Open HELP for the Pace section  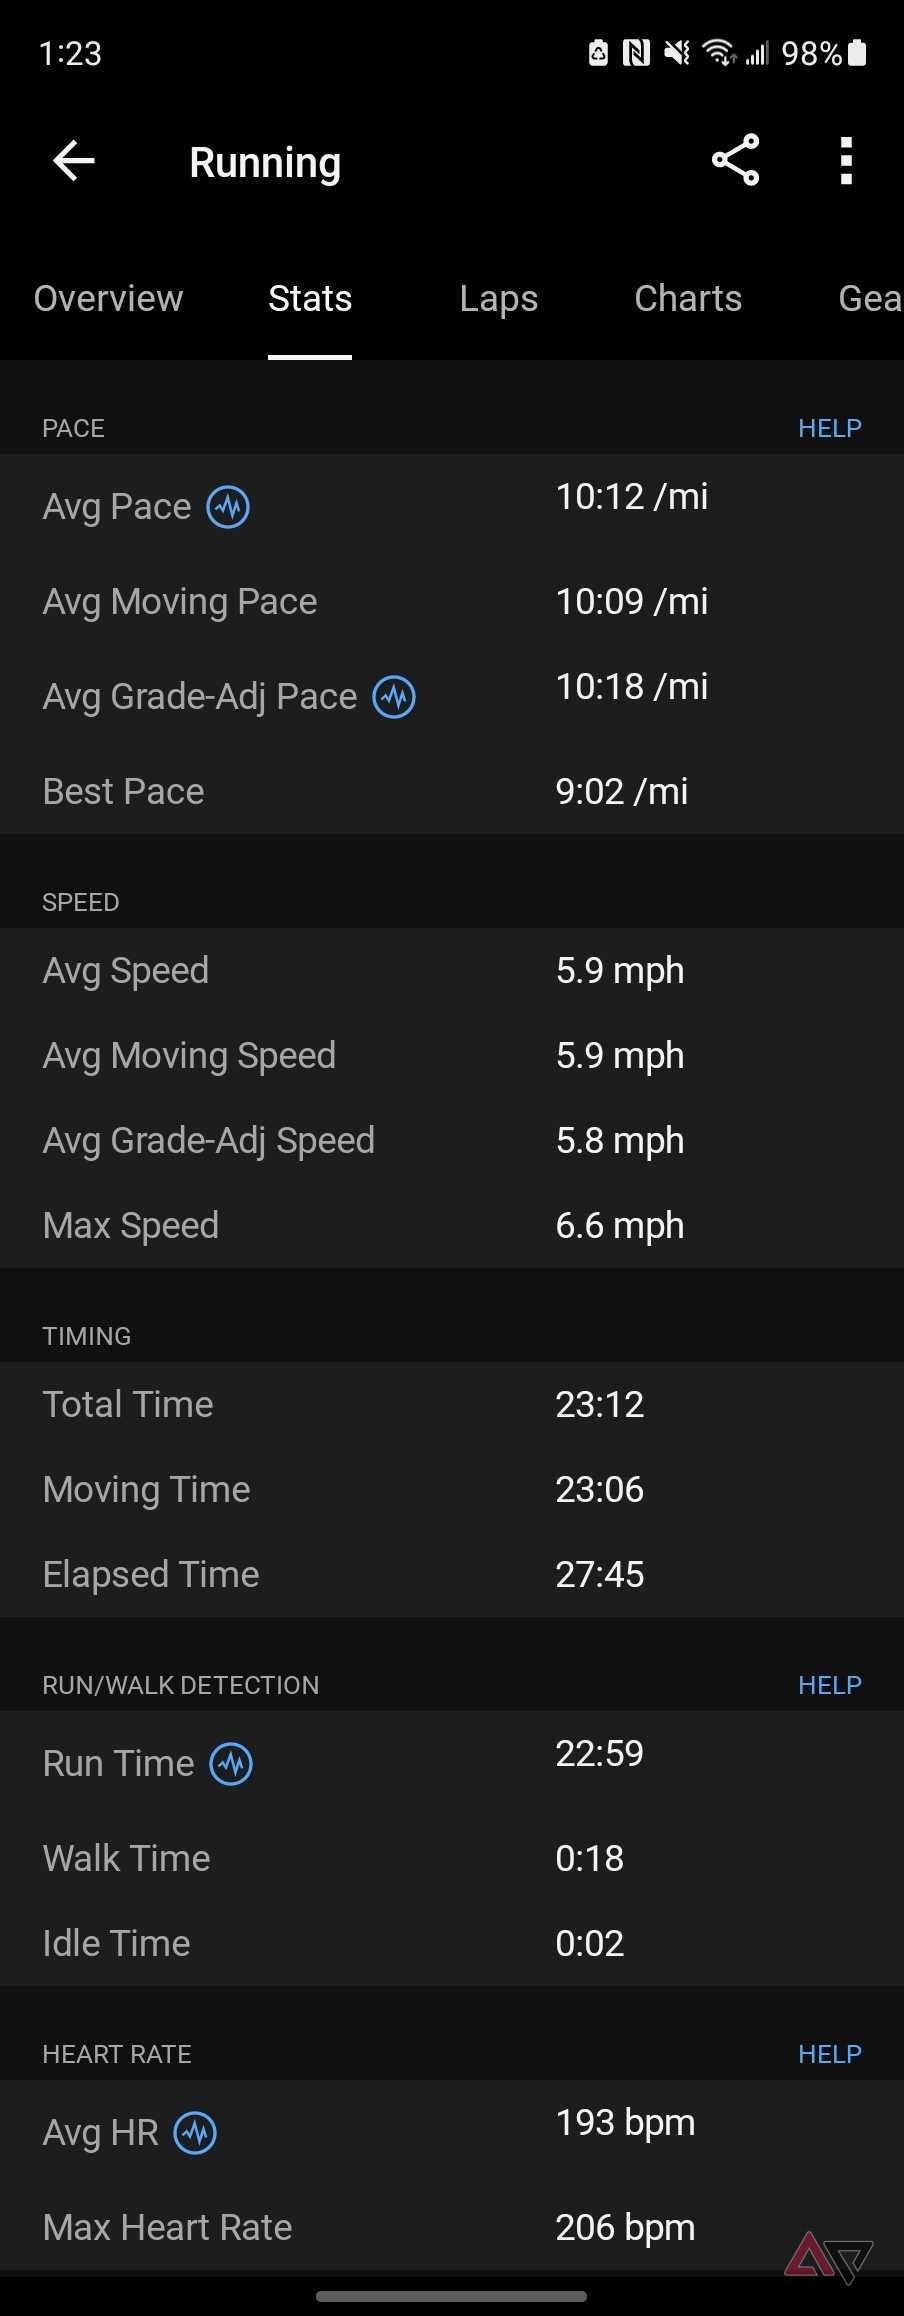829,428
